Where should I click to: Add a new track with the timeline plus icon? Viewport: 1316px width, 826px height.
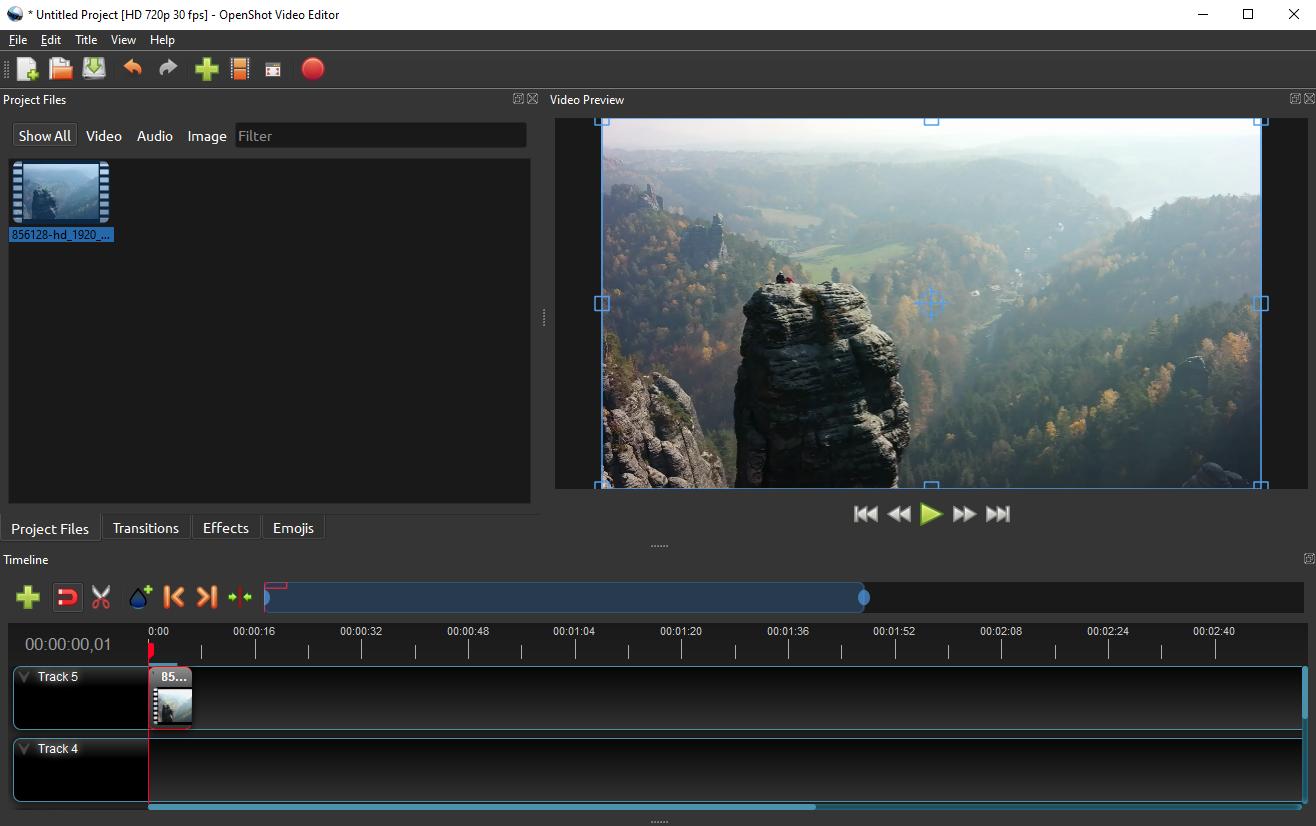27,597
